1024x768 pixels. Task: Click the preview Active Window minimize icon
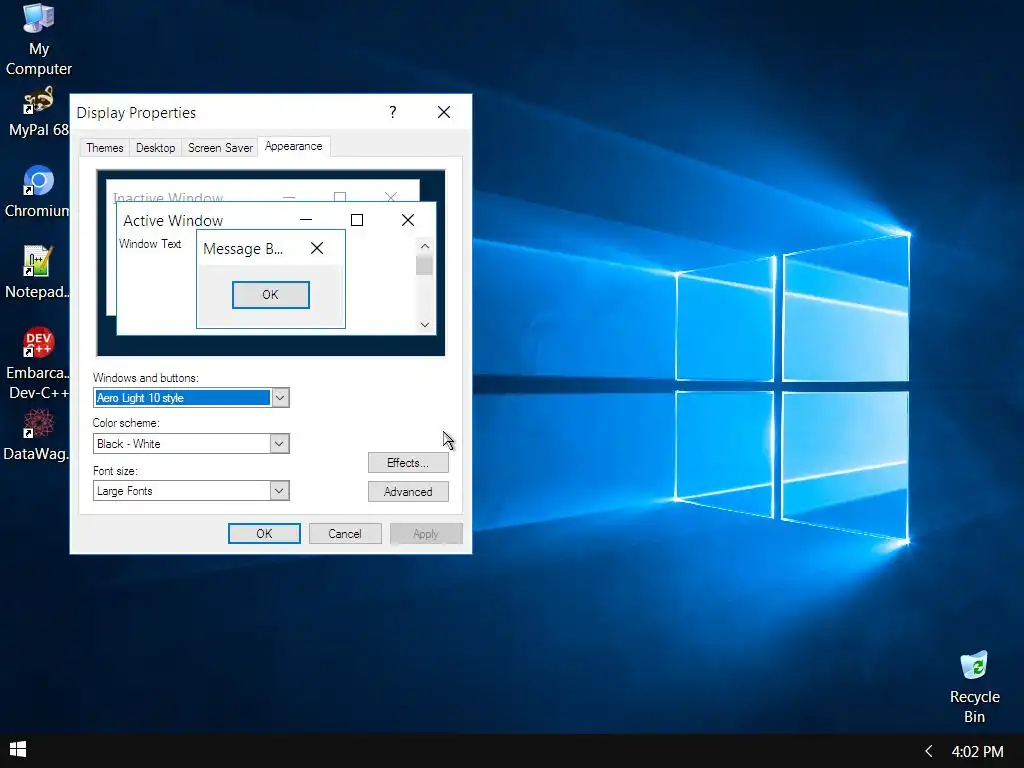tap(306, 220)
